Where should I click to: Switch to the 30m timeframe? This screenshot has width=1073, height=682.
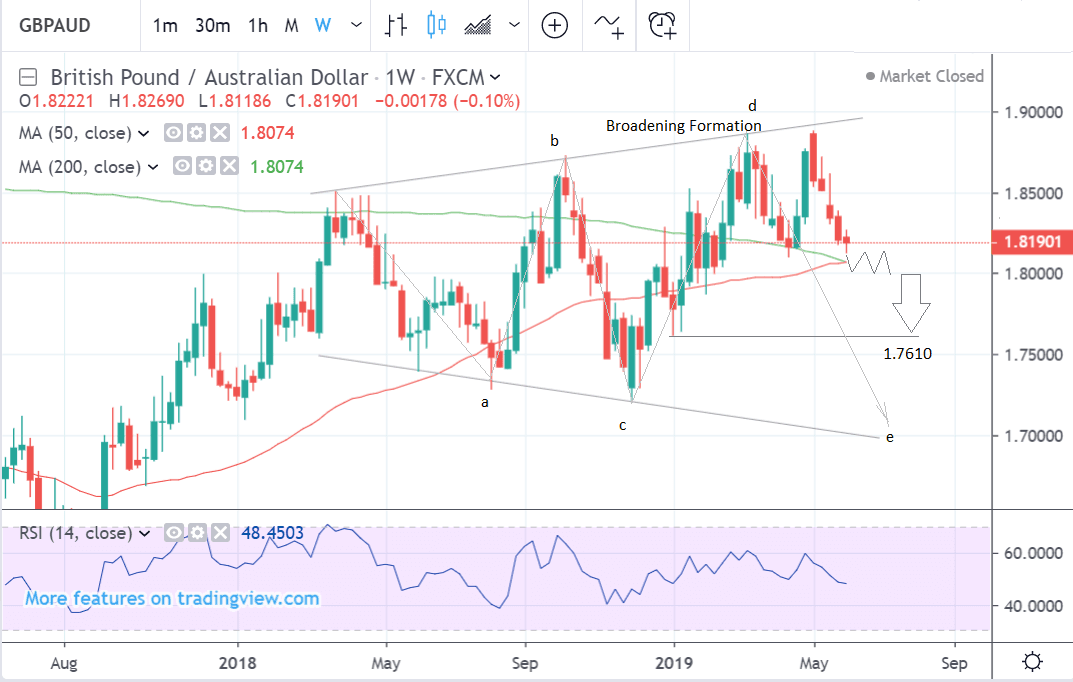coord(212,25)
